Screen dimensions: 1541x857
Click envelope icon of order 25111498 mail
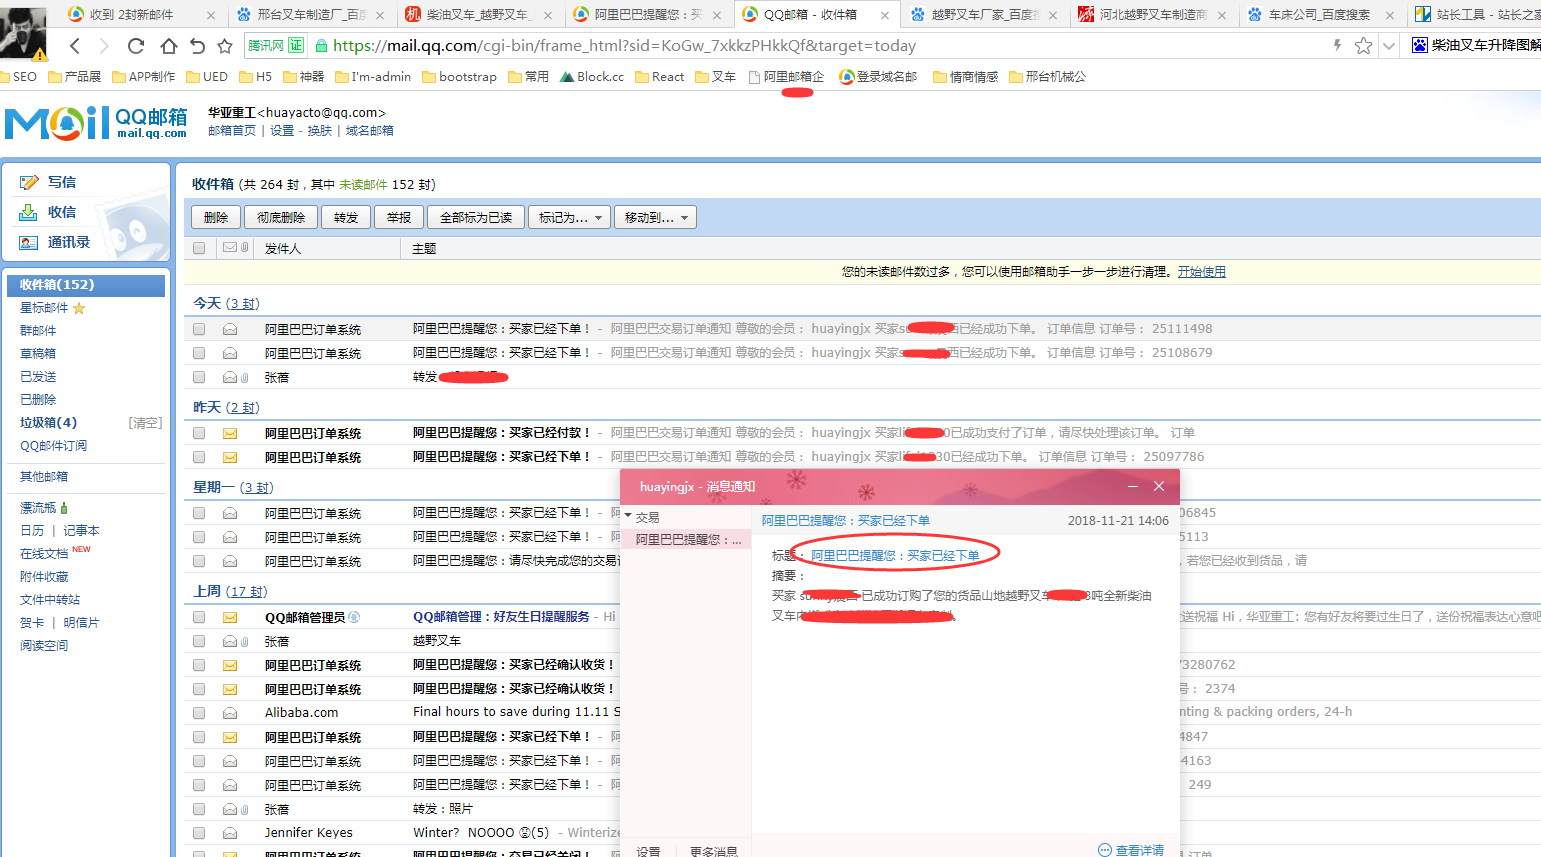coord(230,329)
